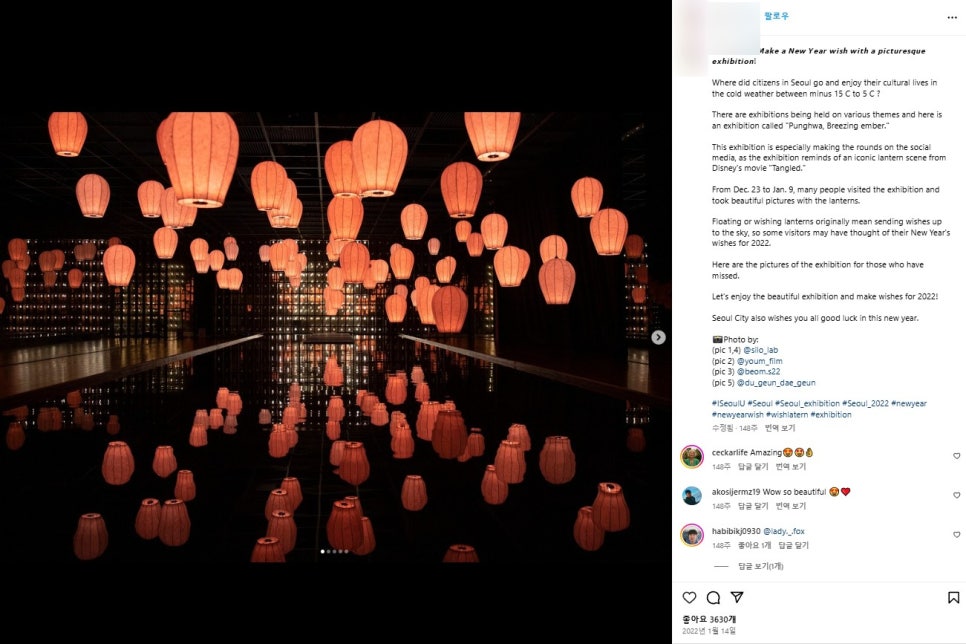966x644 pixels.
Task: Open the comment bubble icon
Action: (713, 597)
